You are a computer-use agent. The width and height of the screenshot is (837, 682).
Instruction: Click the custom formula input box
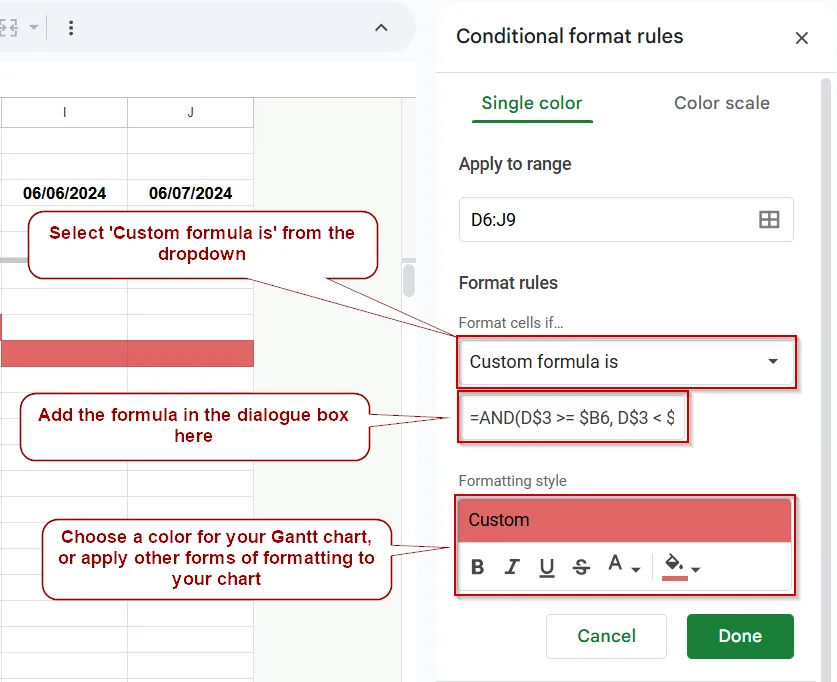572,417
